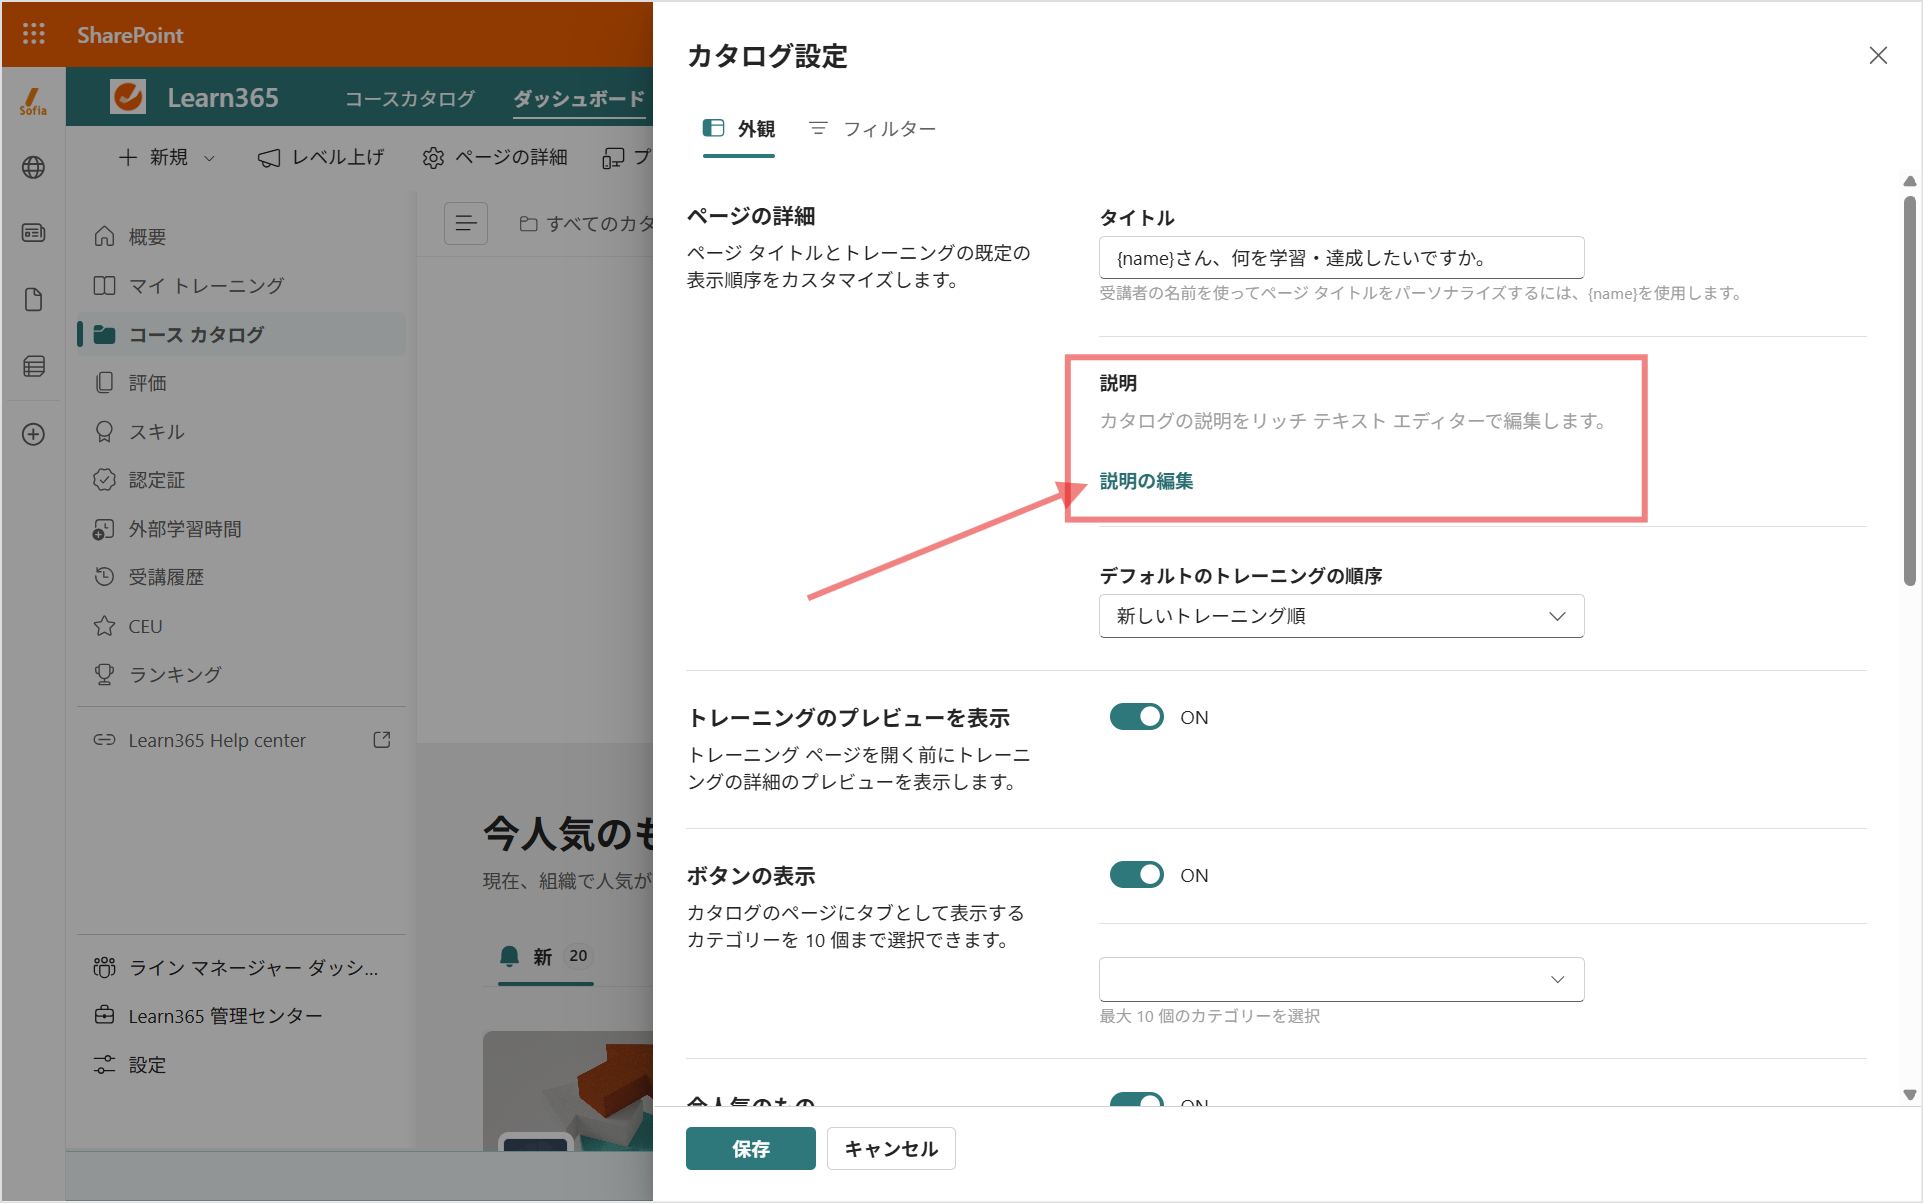Viewport: 1923px width, 1203px height.
Task: Open the SharePoint app launcher grid
Action: [x=34, y=35]
